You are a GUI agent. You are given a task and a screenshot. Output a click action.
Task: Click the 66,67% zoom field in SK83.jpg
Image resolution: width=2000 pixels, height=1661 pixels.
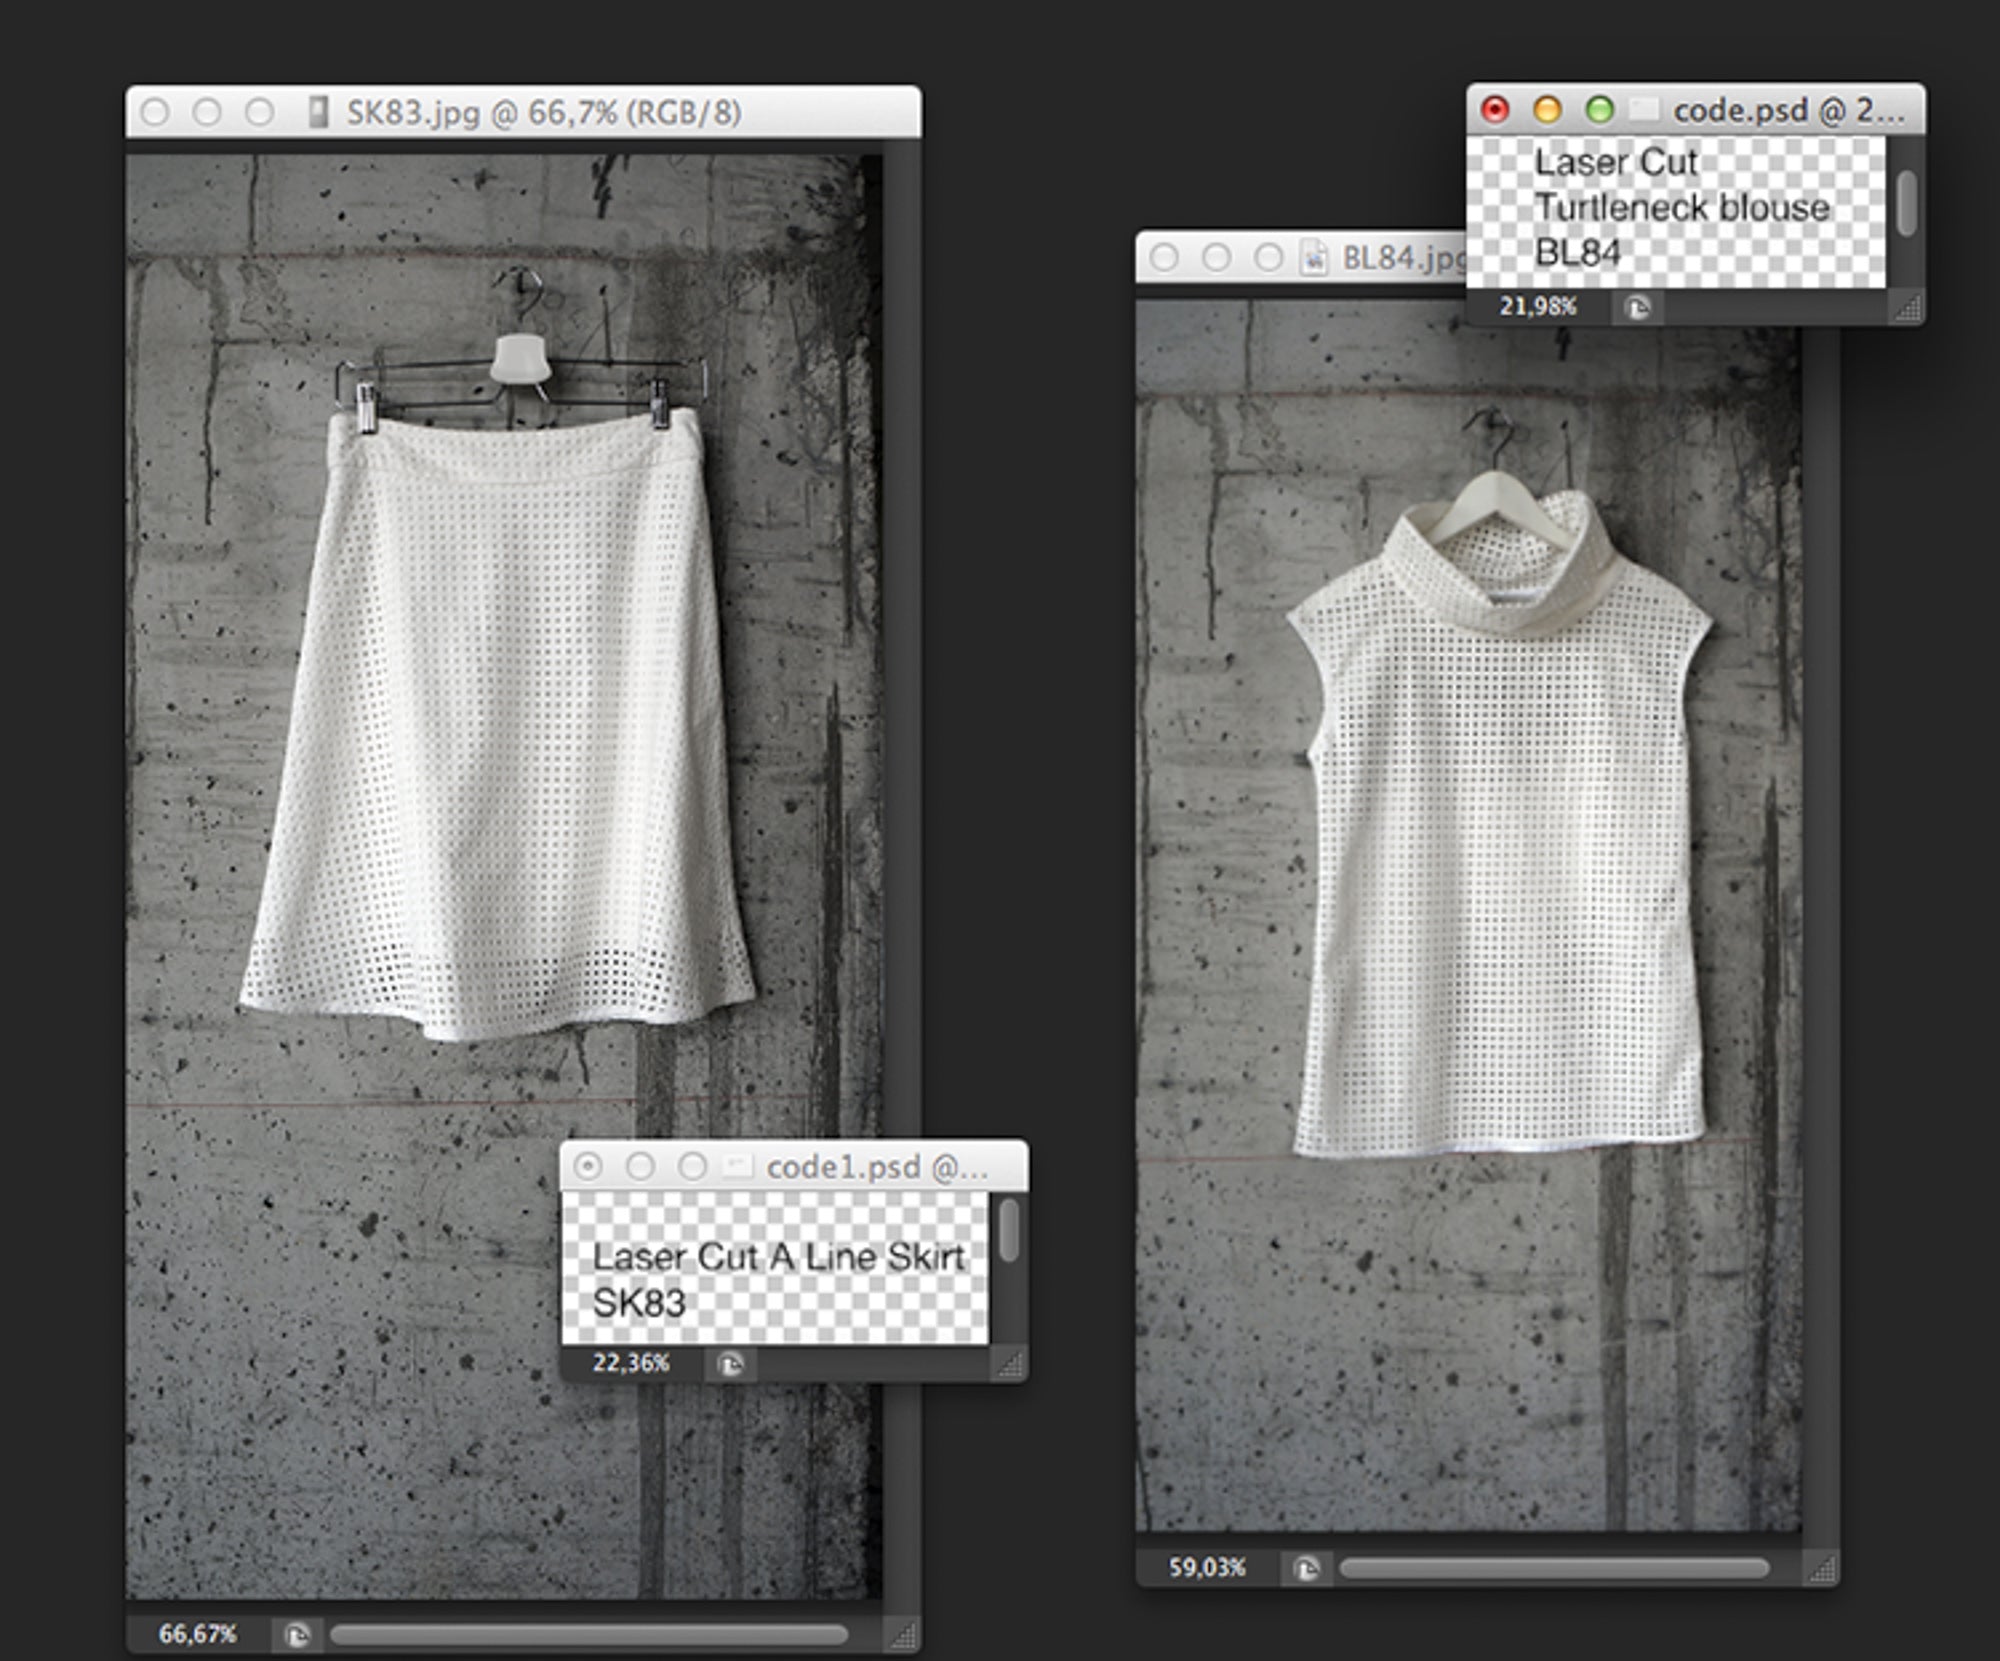(198, 1634)
